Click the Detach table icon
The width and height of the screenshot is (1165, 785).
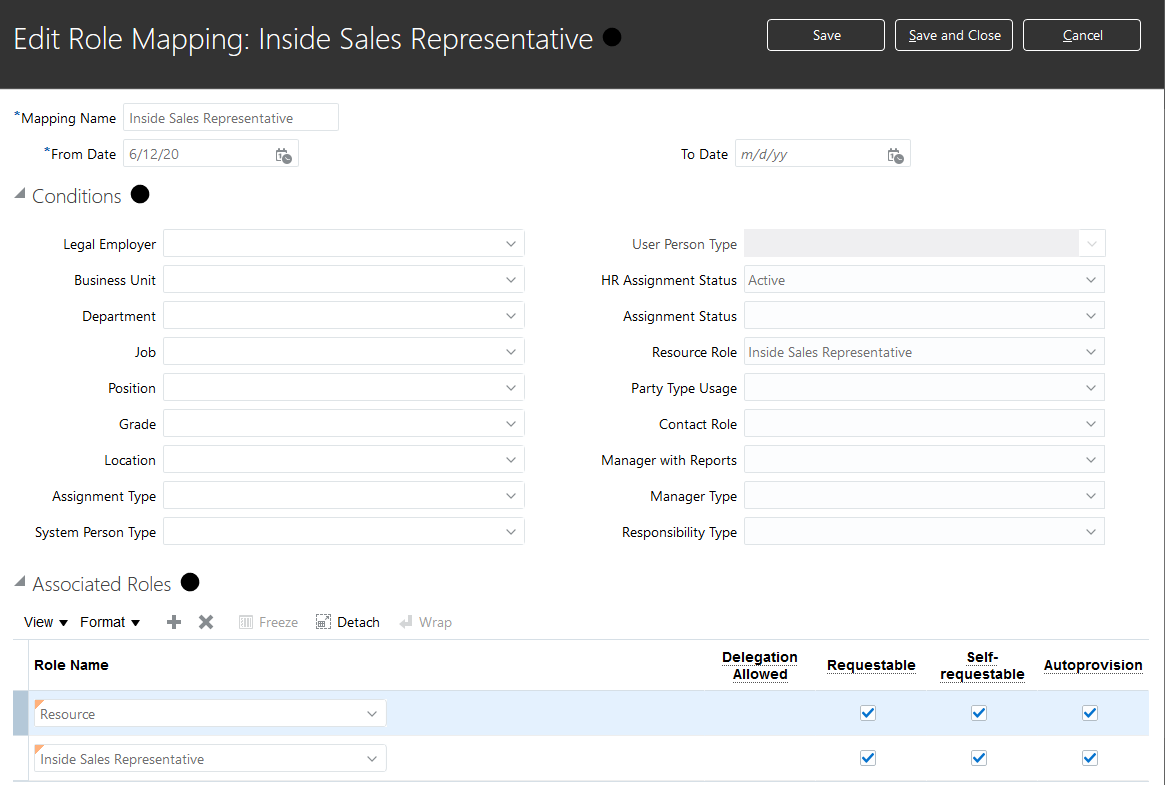323,622
